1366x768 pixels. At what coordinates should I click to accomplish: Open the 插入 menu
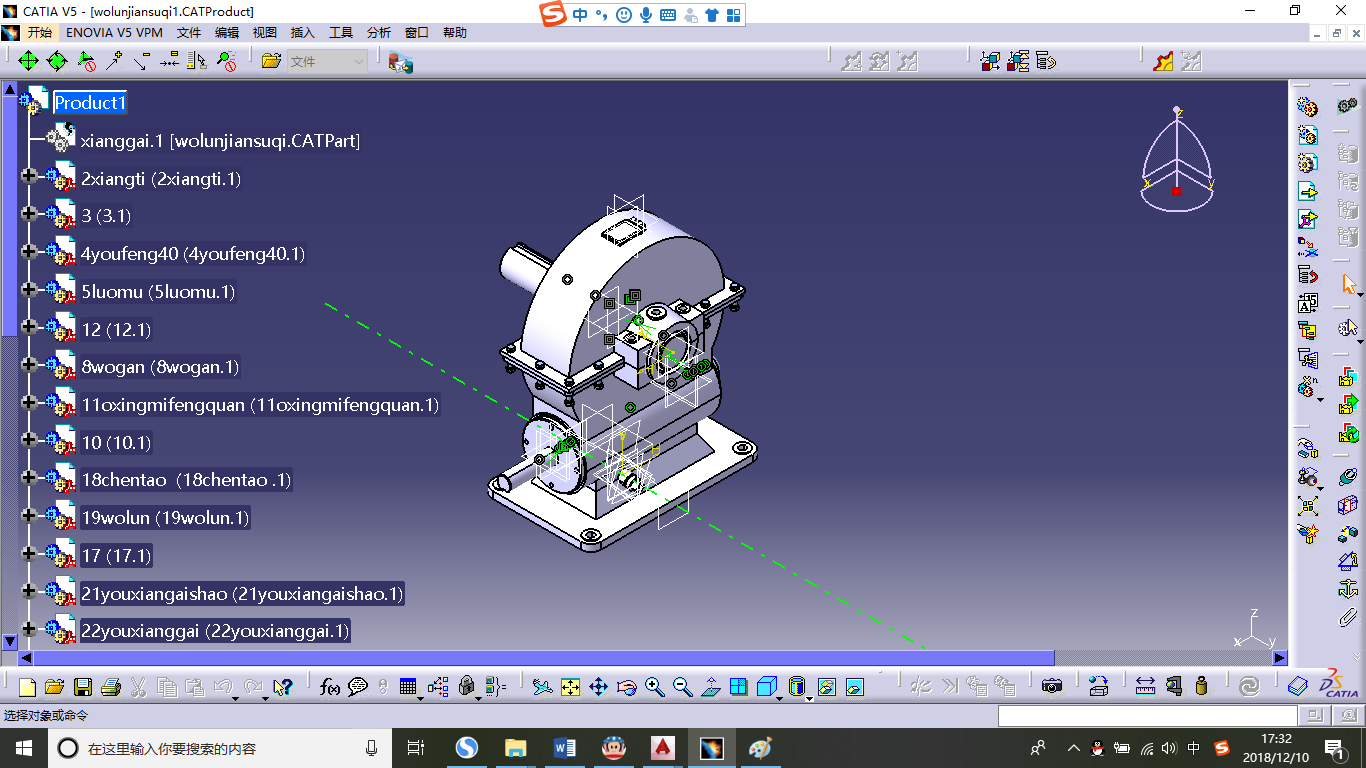[x=302, y=33]
